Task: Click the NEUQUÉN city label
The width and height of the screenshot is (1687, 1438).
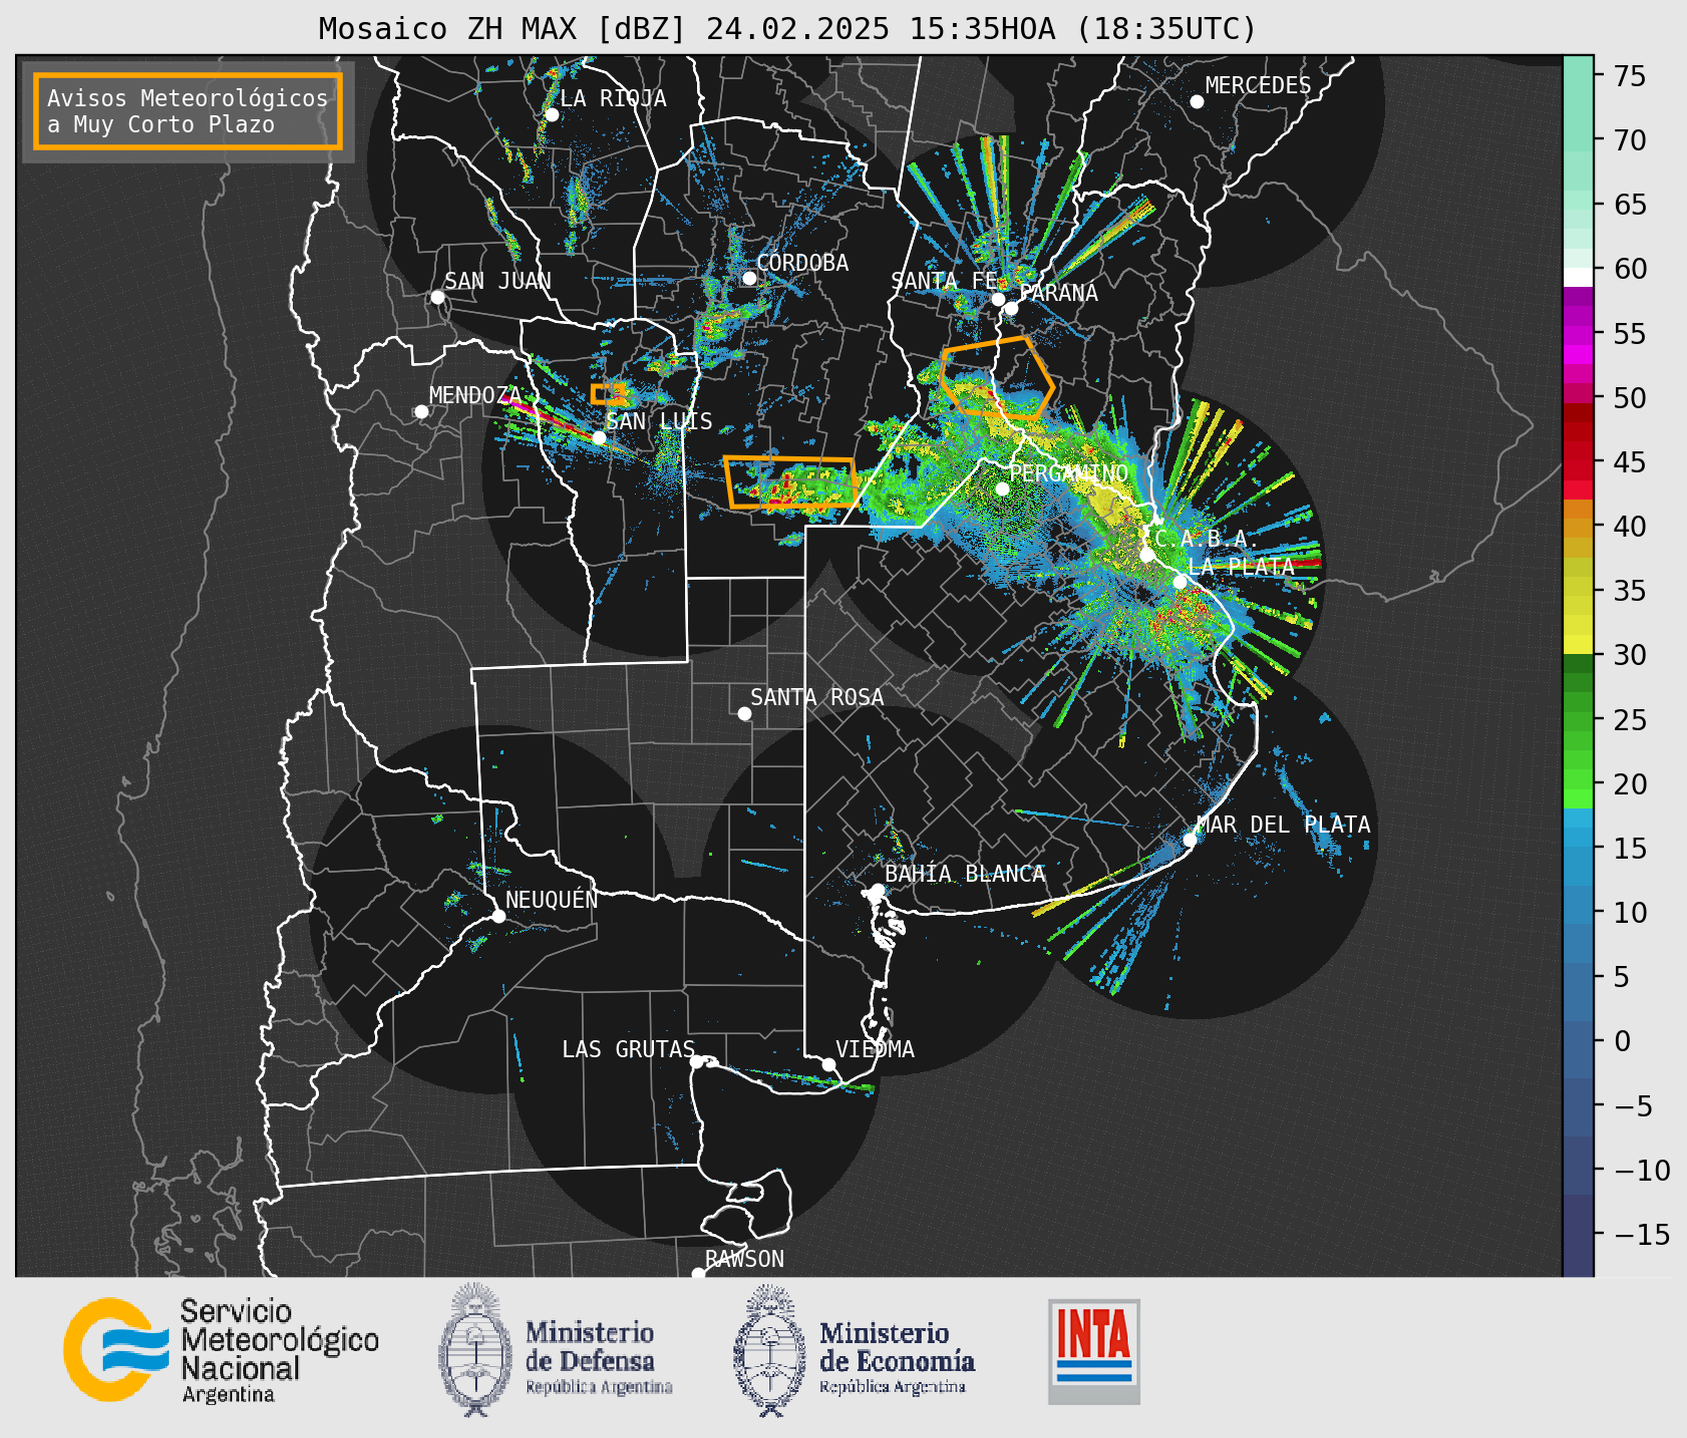Action: coord(552,899)
